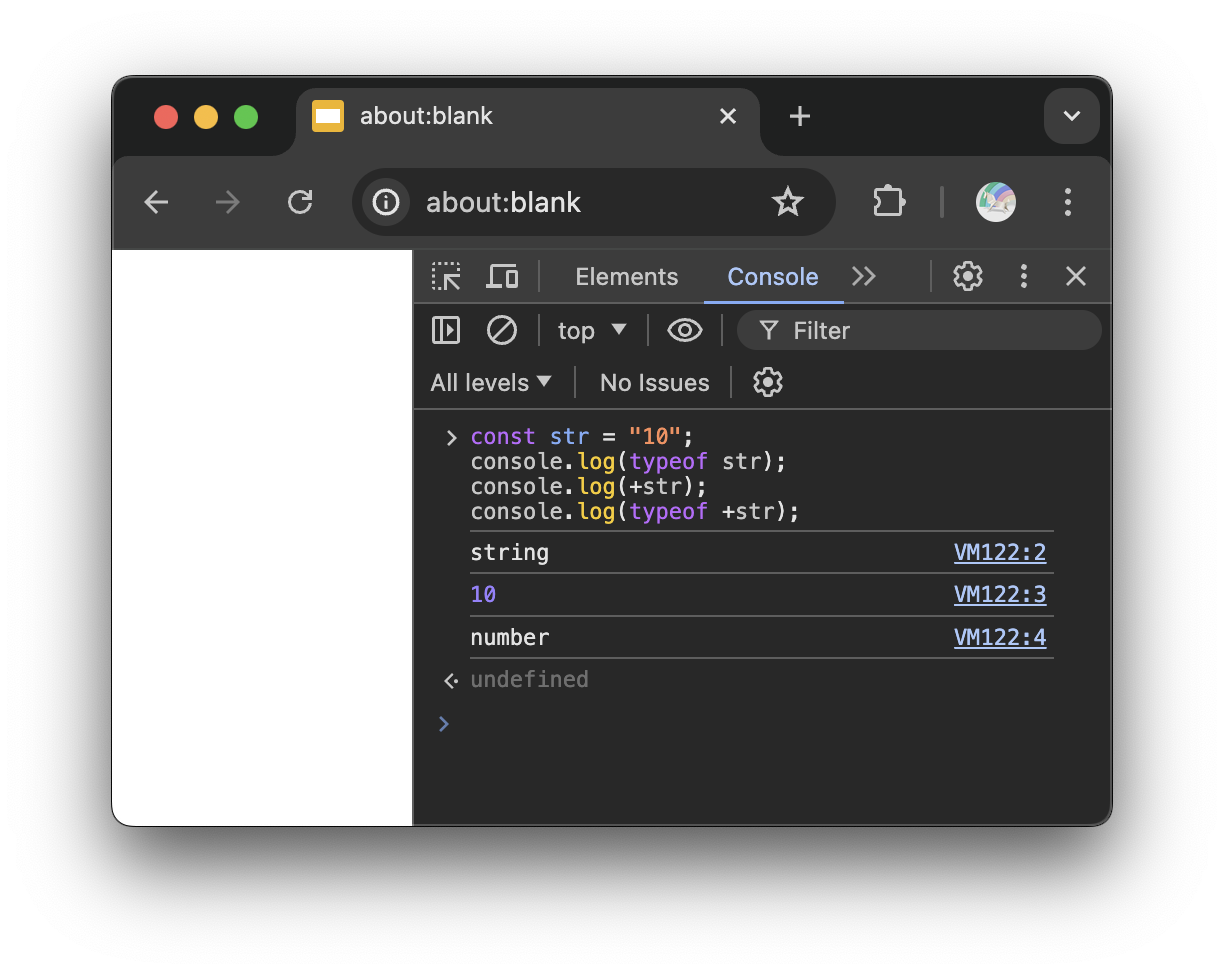Open the tab search dropdown arrow
Screen dimensions: 1224x974
point(1072,116)
